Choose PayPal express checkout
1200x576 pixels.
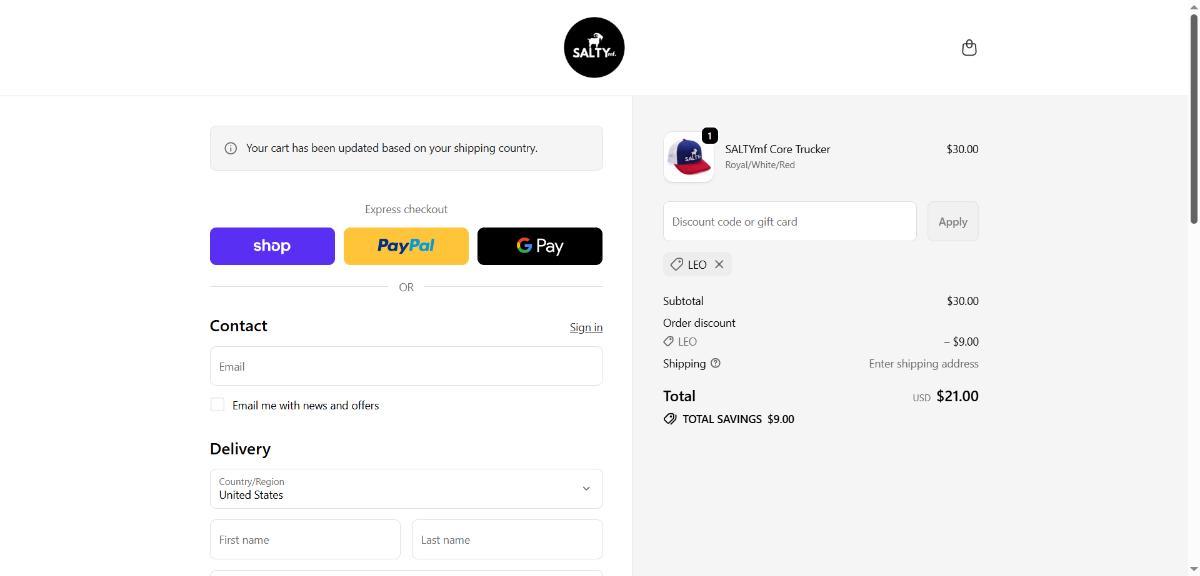406,246
